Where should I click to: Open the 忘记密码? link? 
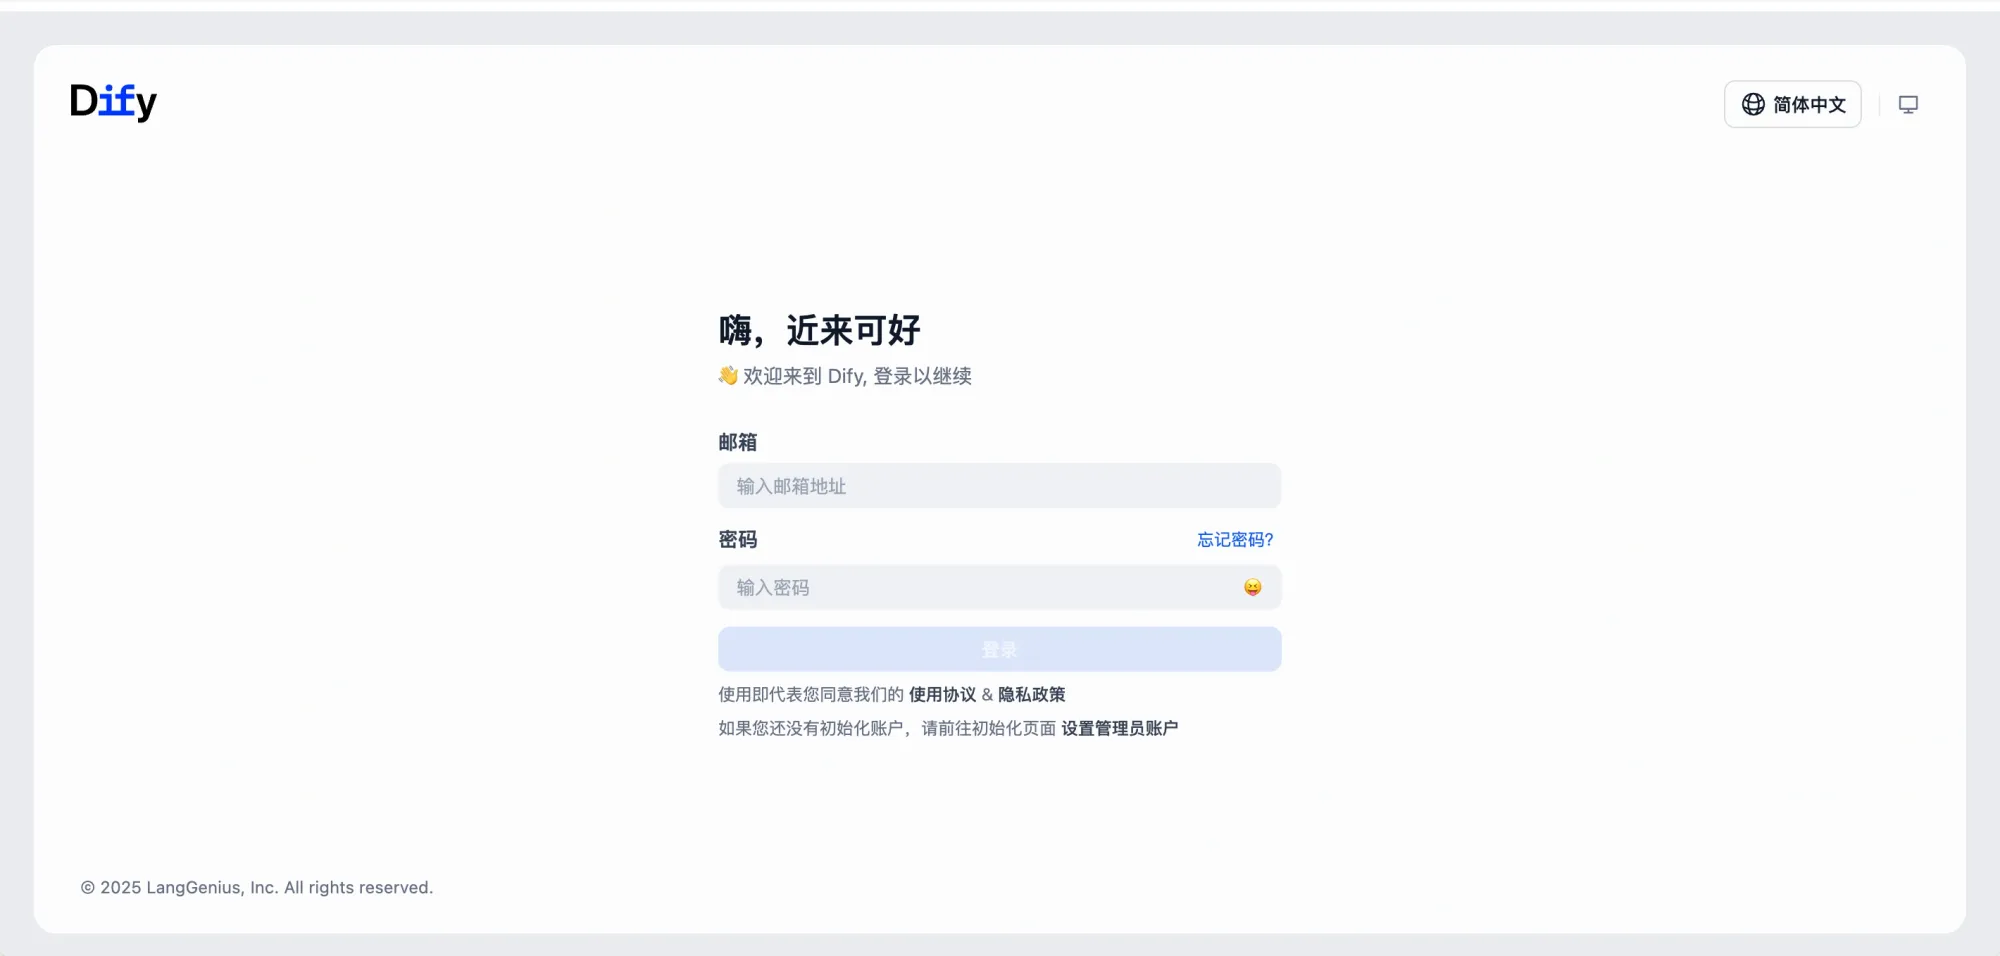[x=1235, y=540]
